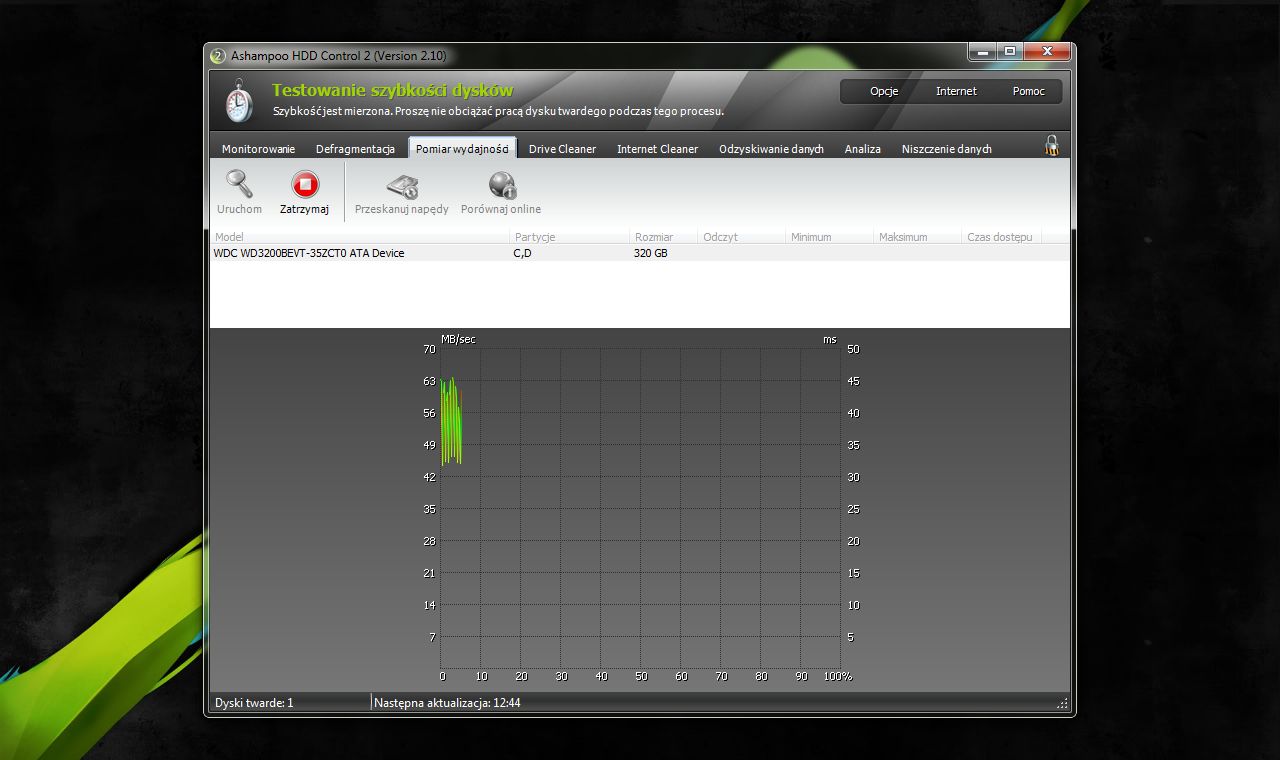Click the window resize grip in status bar

click(1062, 704)
